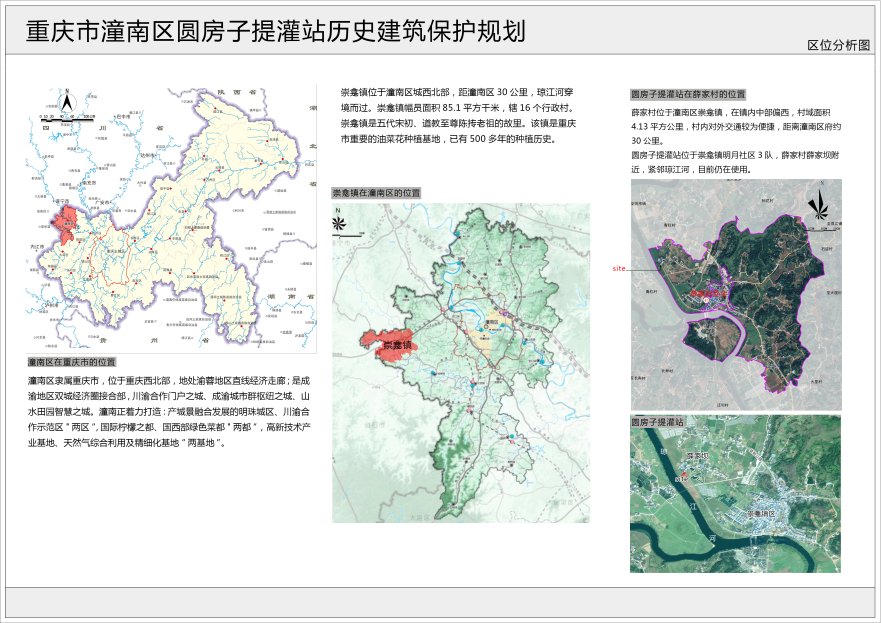
Task: Click the caption 崇龛镇在潼南区的位置
Action: click(x=376, y=193)
